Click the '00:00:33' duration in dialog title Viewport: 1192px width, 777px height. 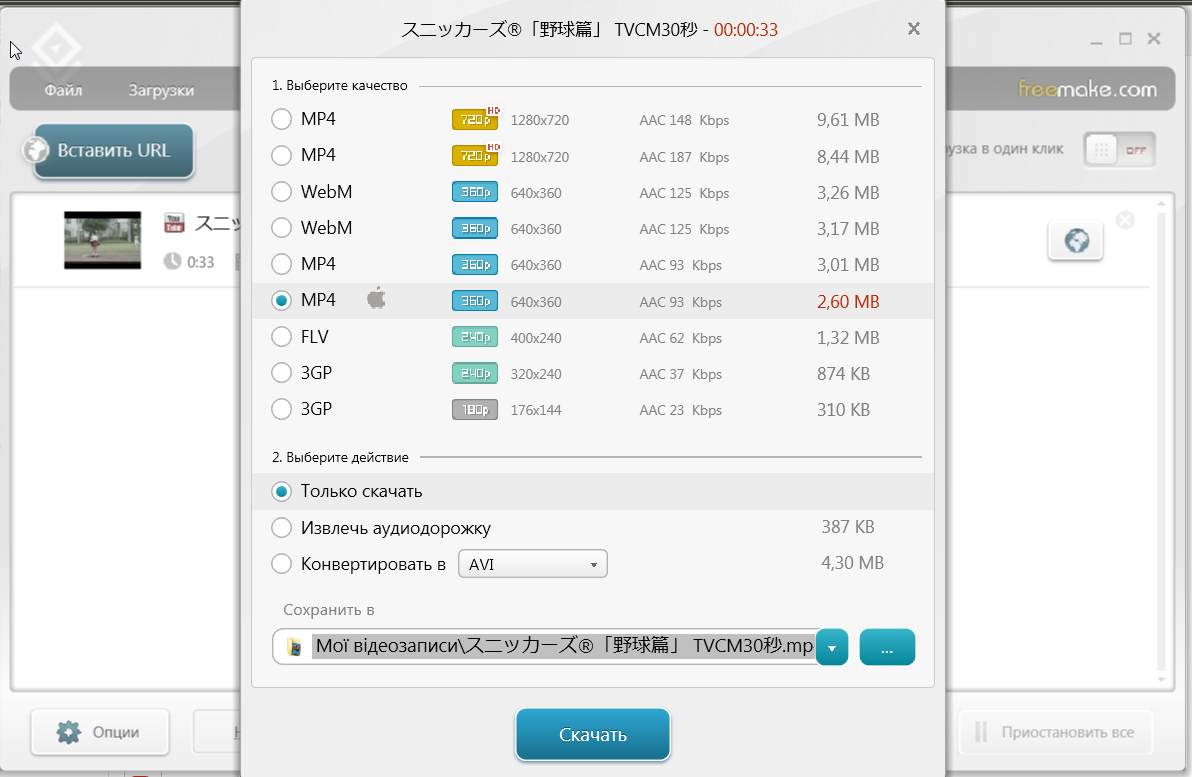click(746, 30)
